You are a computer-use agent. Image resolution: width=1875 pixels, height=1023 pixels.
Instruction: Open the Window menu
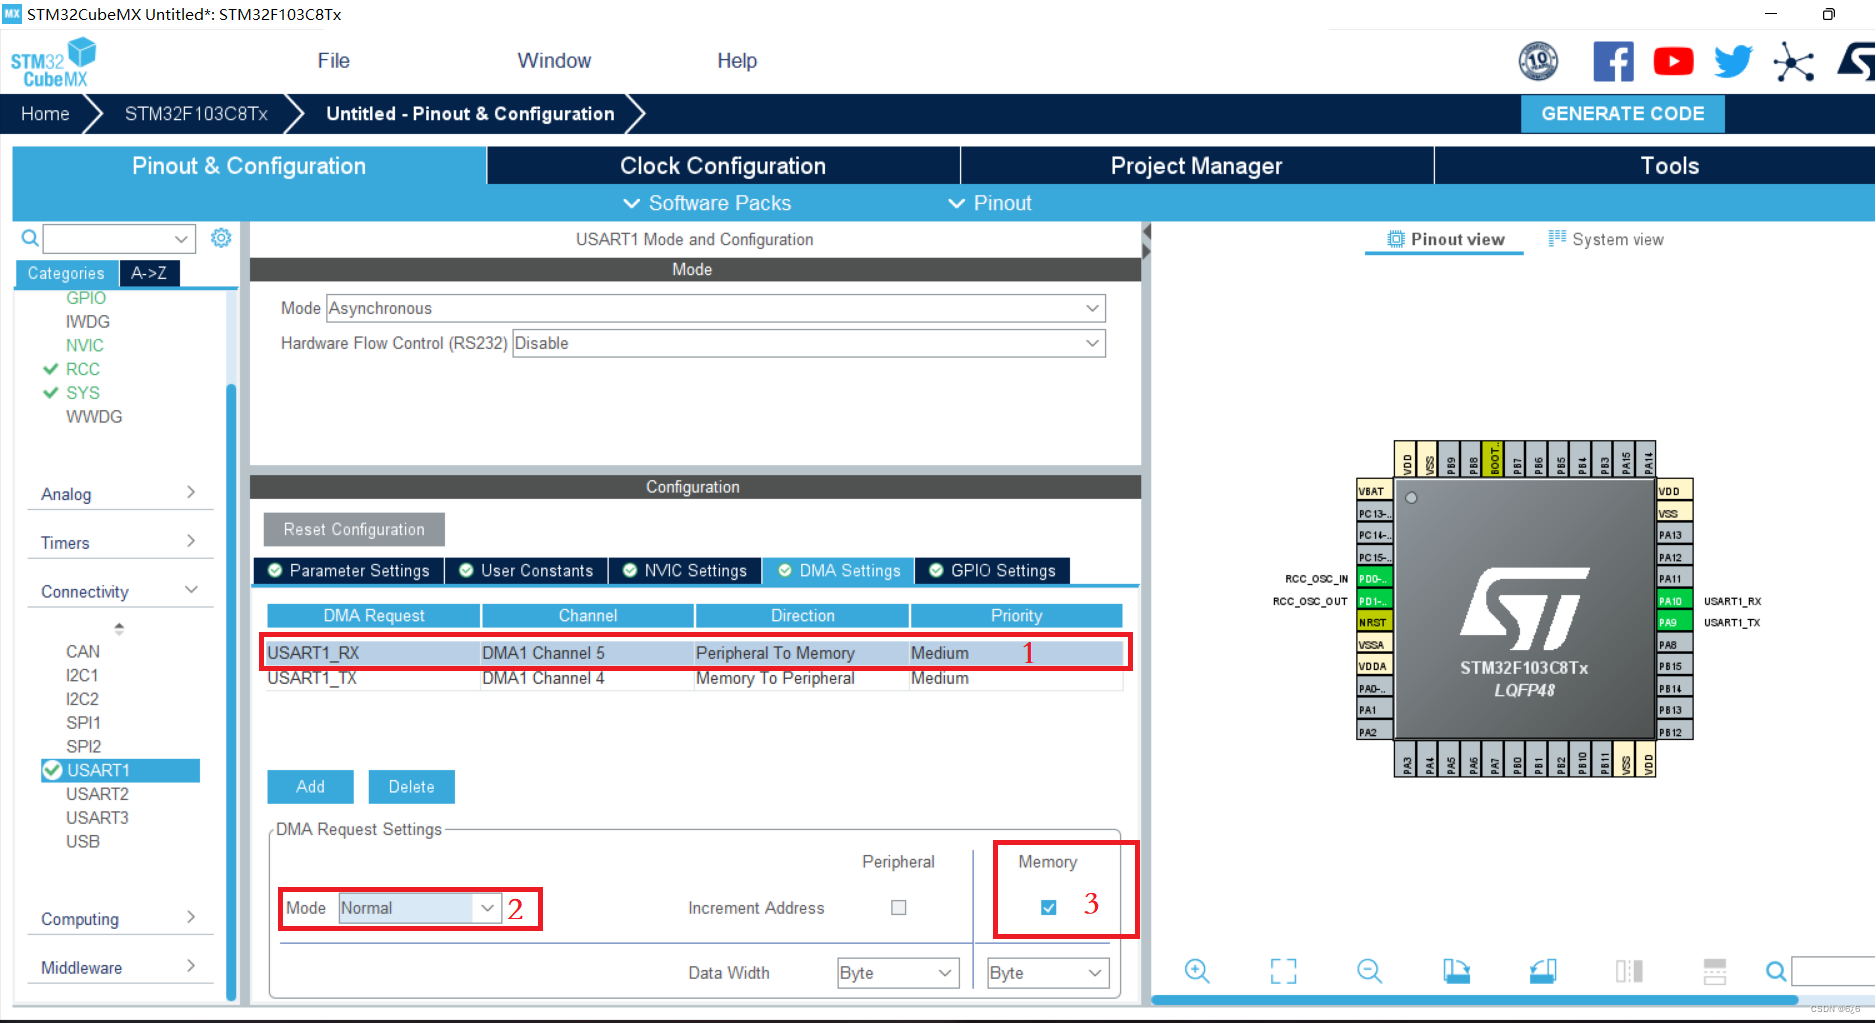click(554, 61)
